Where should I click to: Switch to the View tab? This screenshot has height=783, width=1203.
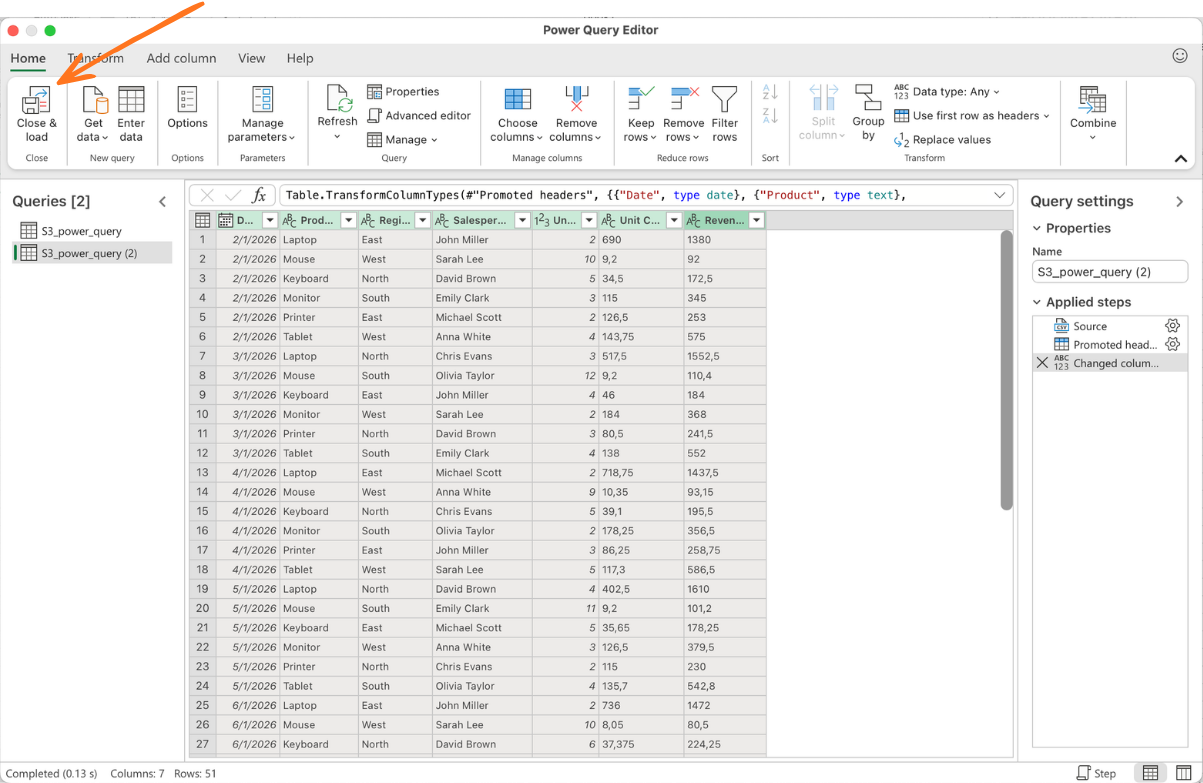tap(252, 58)
